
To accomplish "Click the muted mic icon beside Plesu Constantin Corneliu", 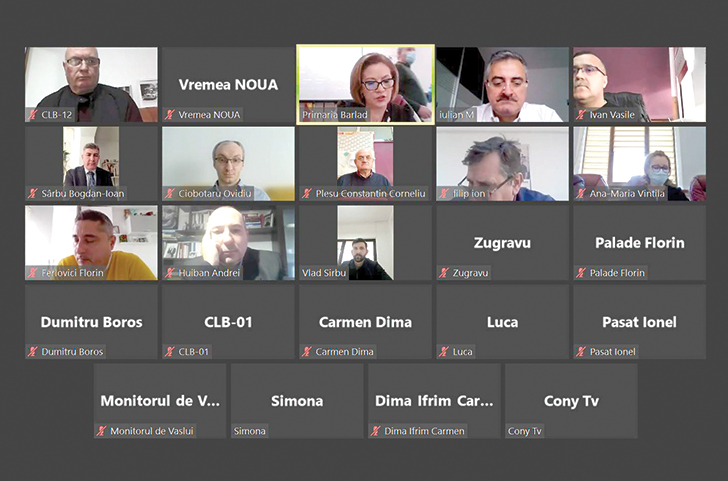I will pyautogui.click(x=307, y=194).
